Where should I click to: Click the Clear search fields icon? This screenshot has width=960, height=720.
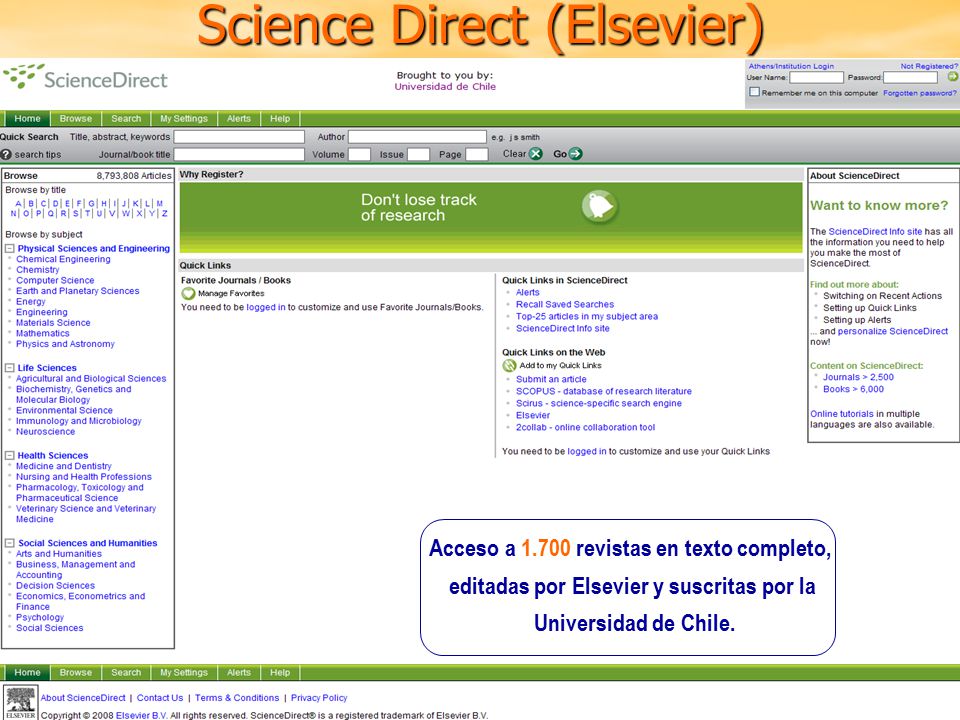pos(536,154)
